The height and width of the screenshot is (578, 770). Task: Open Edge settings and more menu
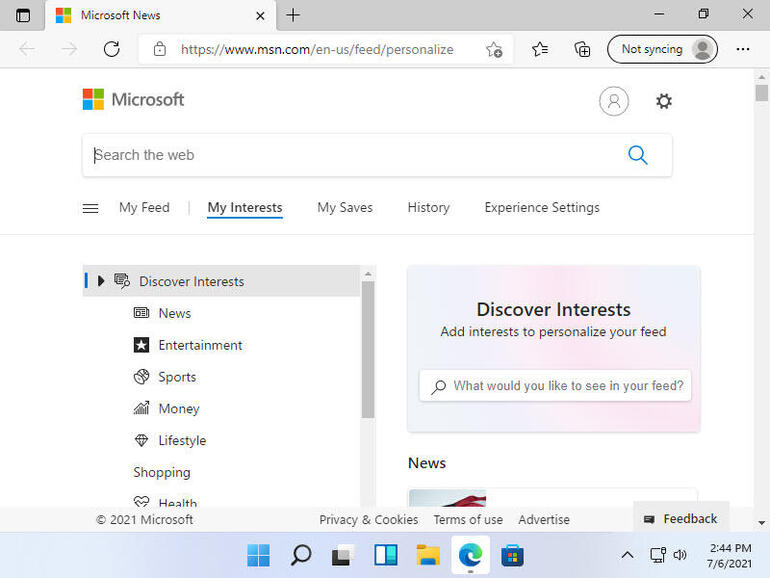click(x=742, y=49)
